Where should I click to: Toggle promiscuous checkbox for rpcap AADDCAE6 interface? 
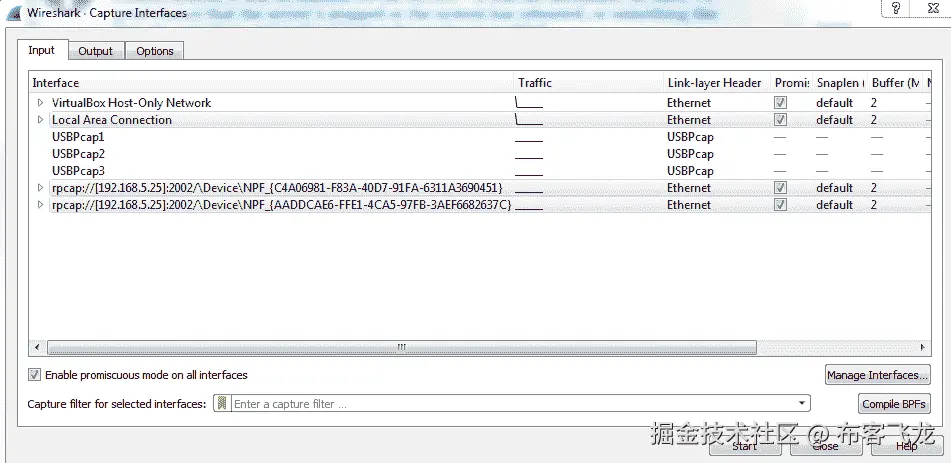point(781,204)
